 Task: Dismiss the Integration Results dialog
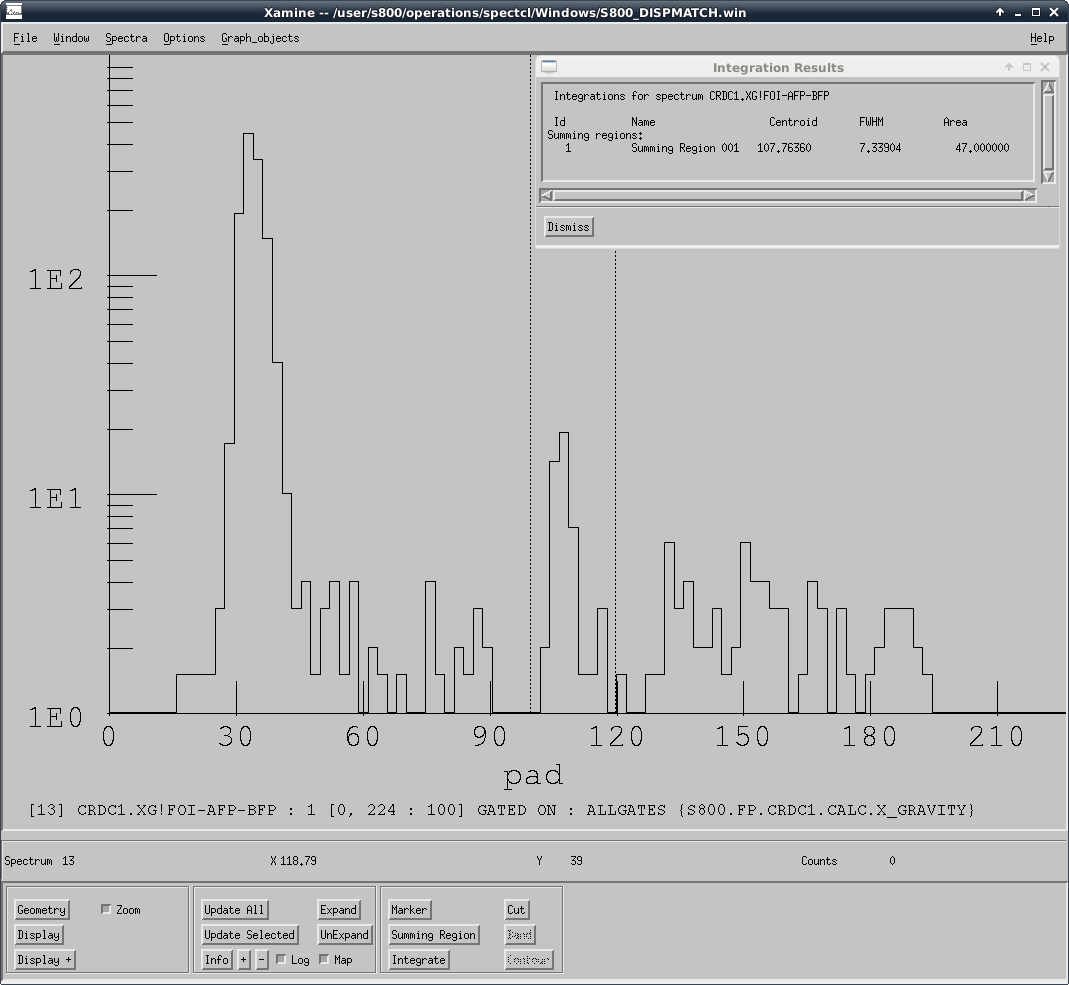point(568,227)
